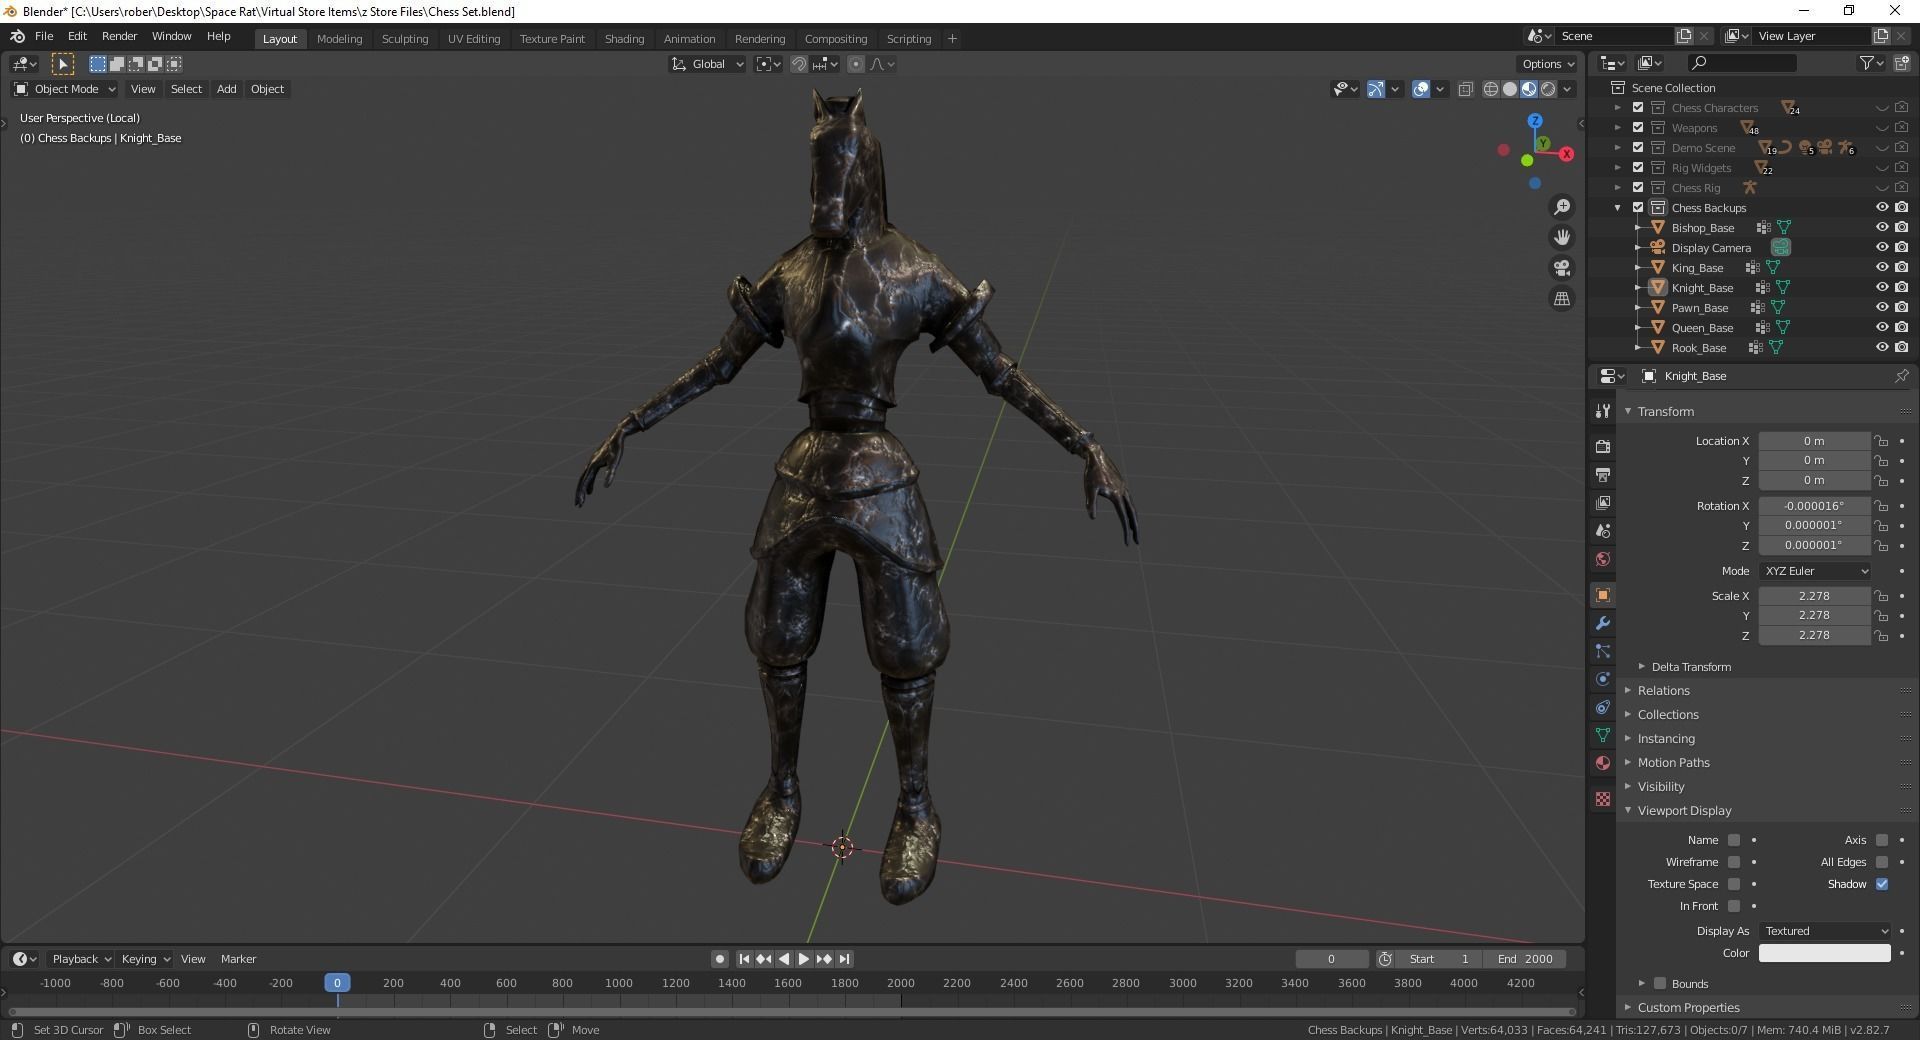Open the Global transform orientation dropdown
The width and height of the screenshot is (1920, 1040).
pos(708,64)
